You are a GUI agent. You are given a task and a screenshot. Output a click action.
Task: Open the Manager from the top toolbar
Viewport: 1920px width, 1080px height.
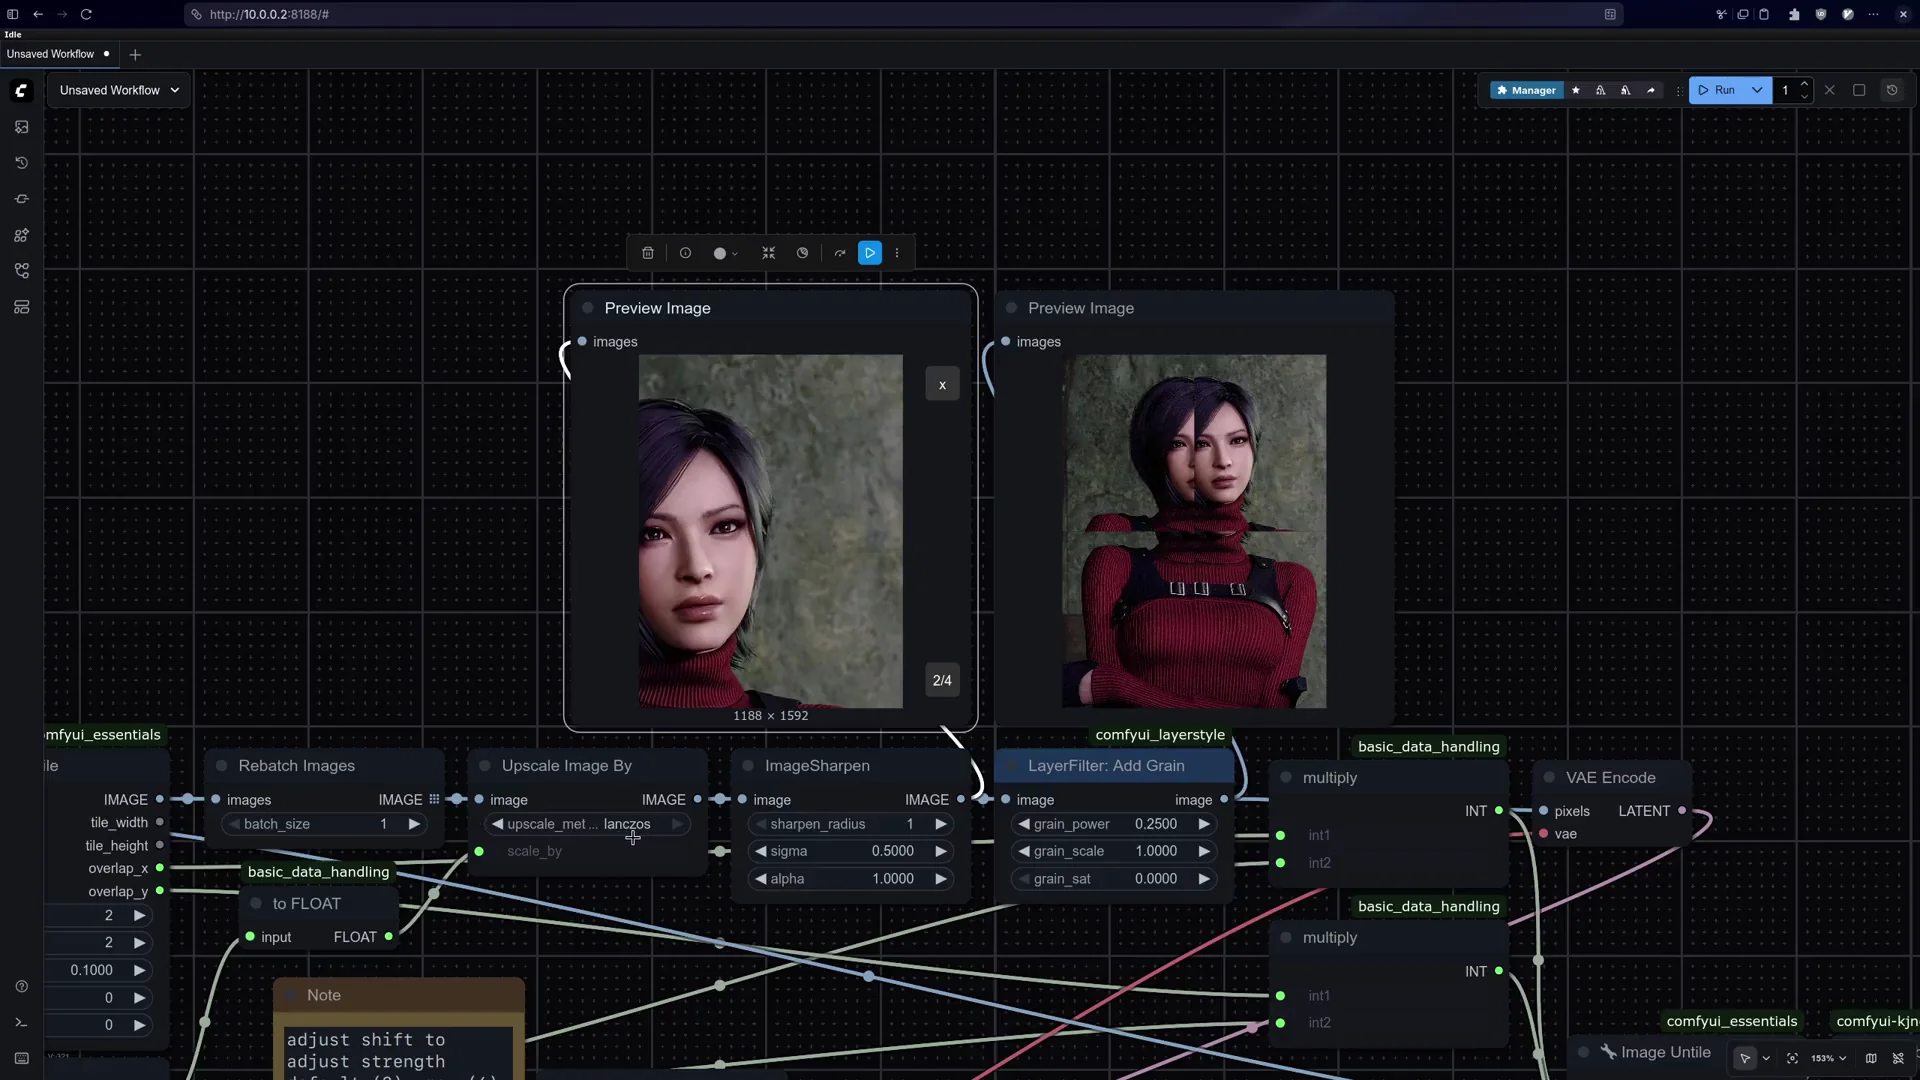click(x=1528, y=90)
